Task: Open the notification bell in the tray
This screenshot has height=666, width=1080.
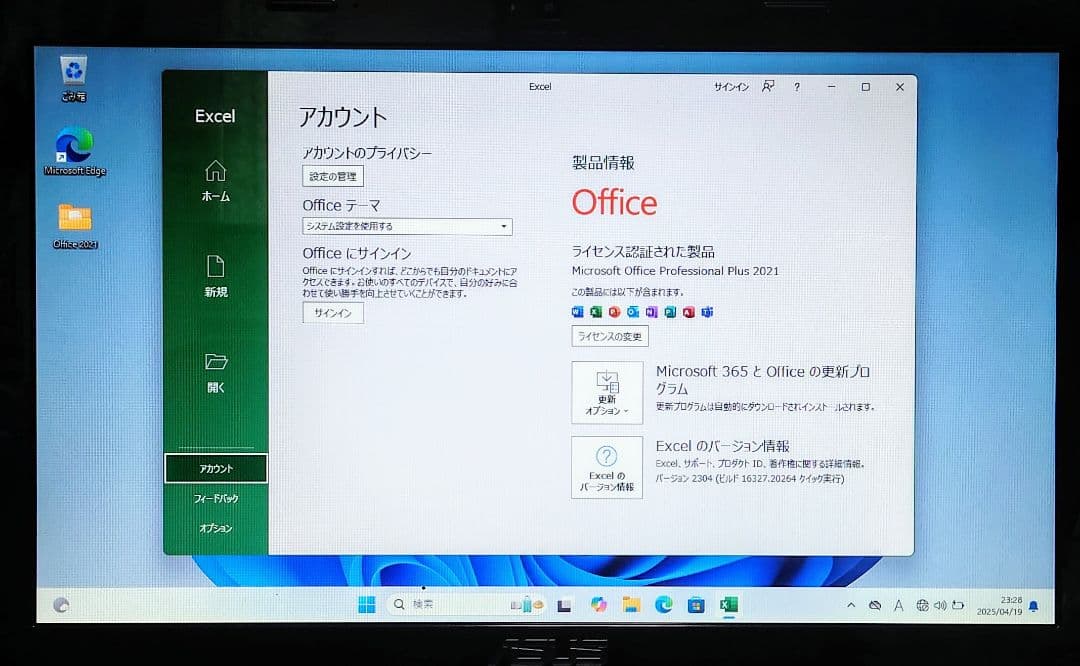Action: (x=1033, y=607)
